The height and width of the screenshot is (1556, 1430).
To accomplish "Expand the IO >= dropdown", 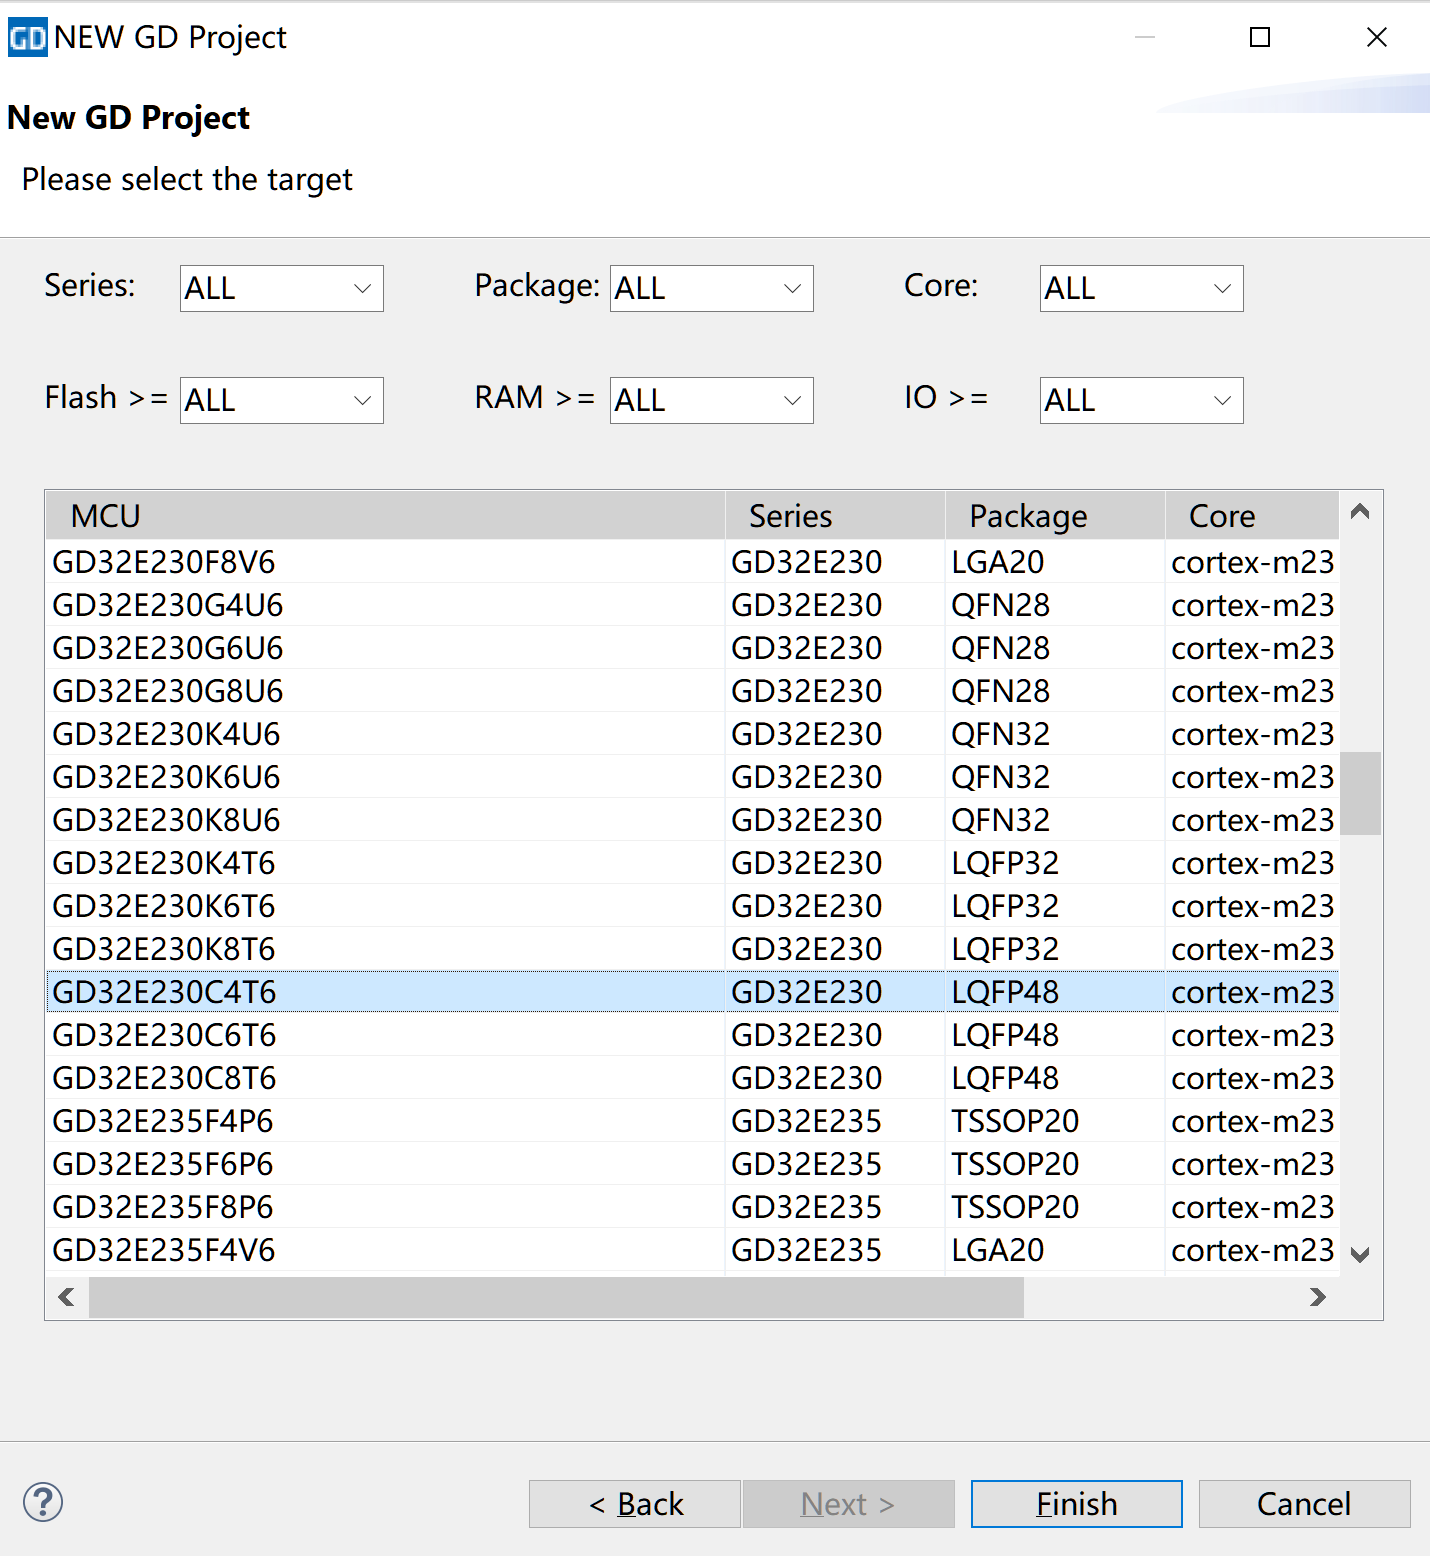I will (1141, 400).
